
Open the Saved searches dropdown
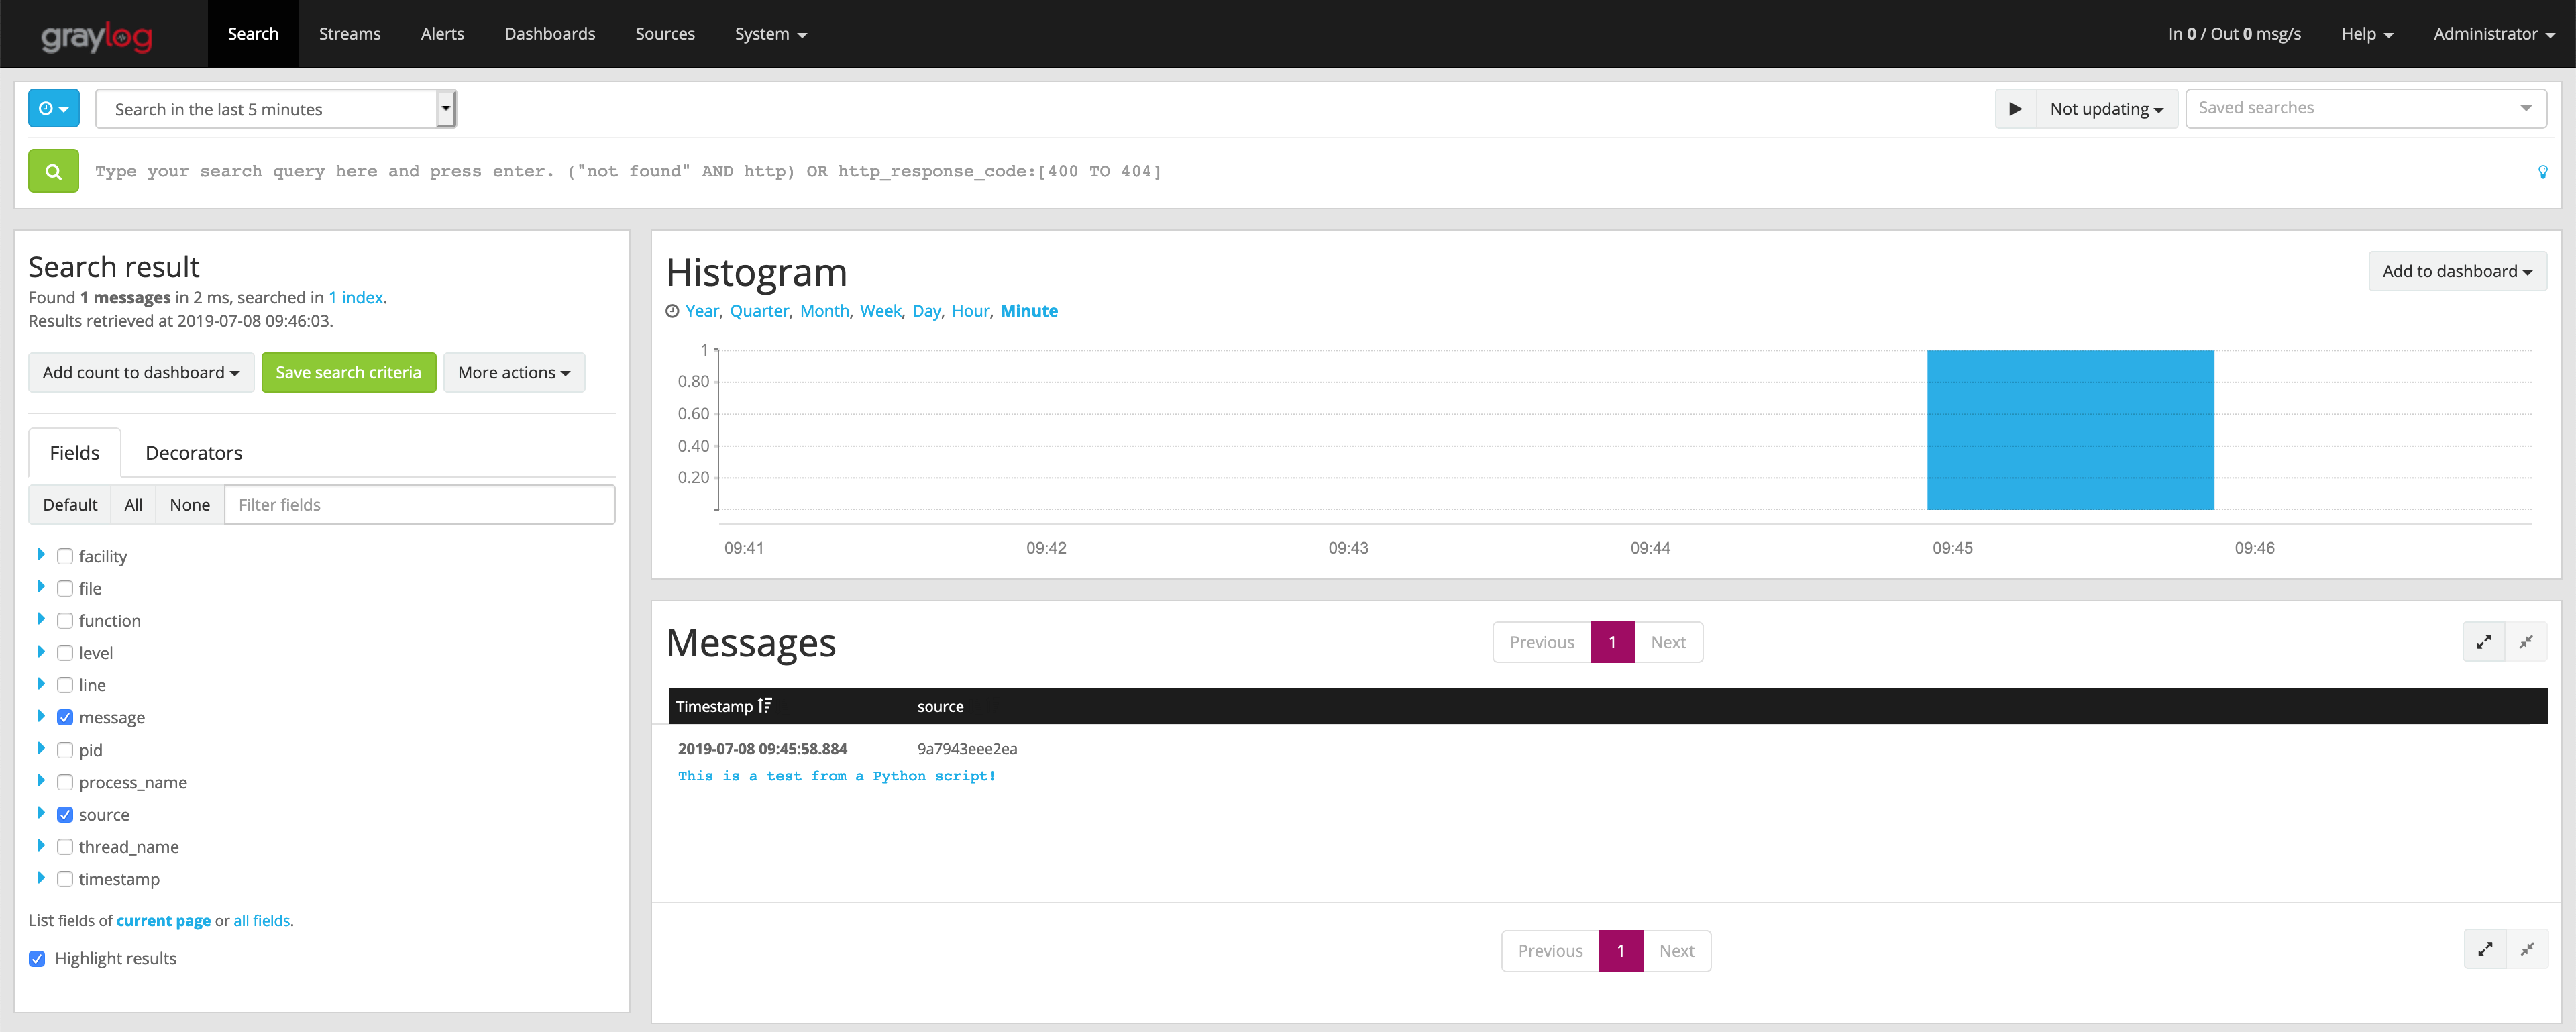(2366, 107)
